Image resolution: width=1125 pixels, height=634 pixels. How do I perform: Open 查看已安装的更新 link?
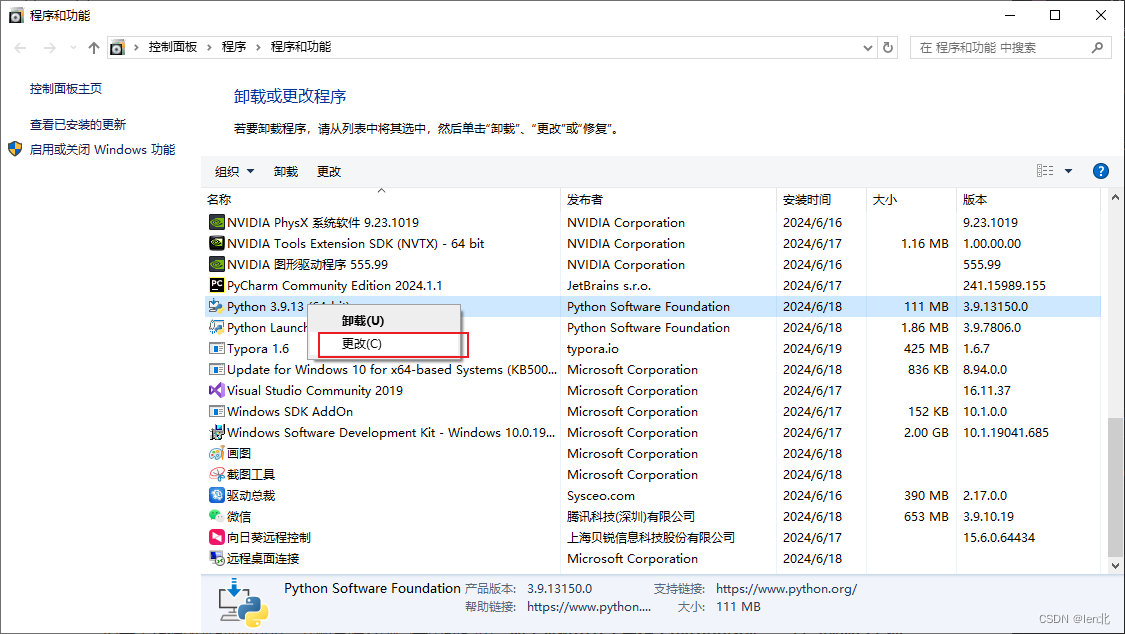tap(77, 124)
